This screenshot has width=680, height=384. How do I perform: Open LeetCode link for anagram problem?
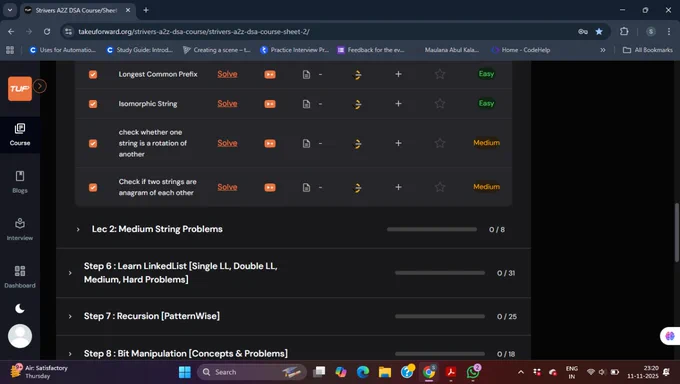tap(357, 187)
